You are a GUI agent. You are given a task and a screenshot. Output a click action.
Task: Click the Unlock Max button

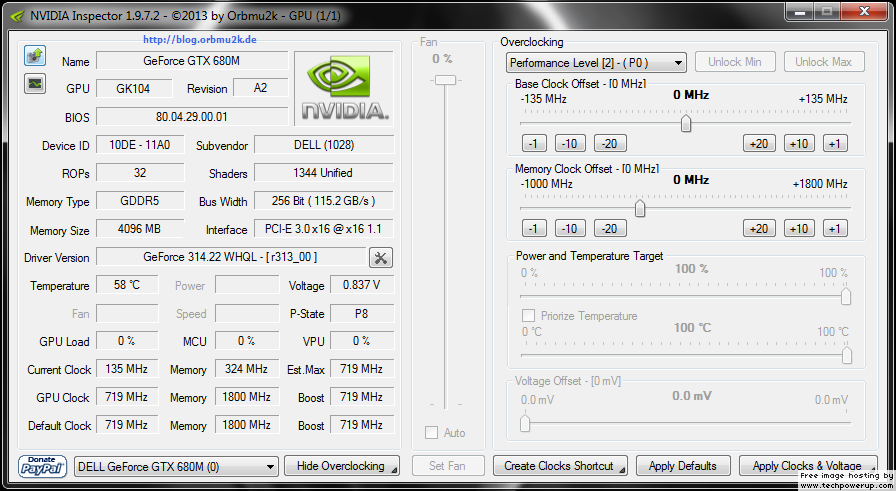point(823,62)
